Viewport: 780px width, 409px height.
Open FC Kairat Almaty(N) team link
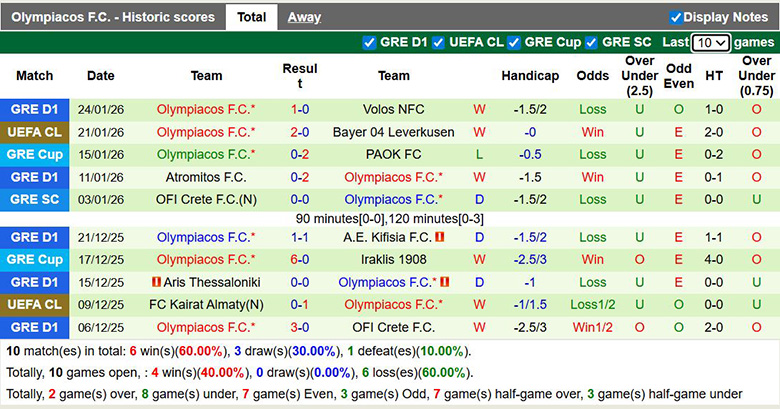(206, 304)
